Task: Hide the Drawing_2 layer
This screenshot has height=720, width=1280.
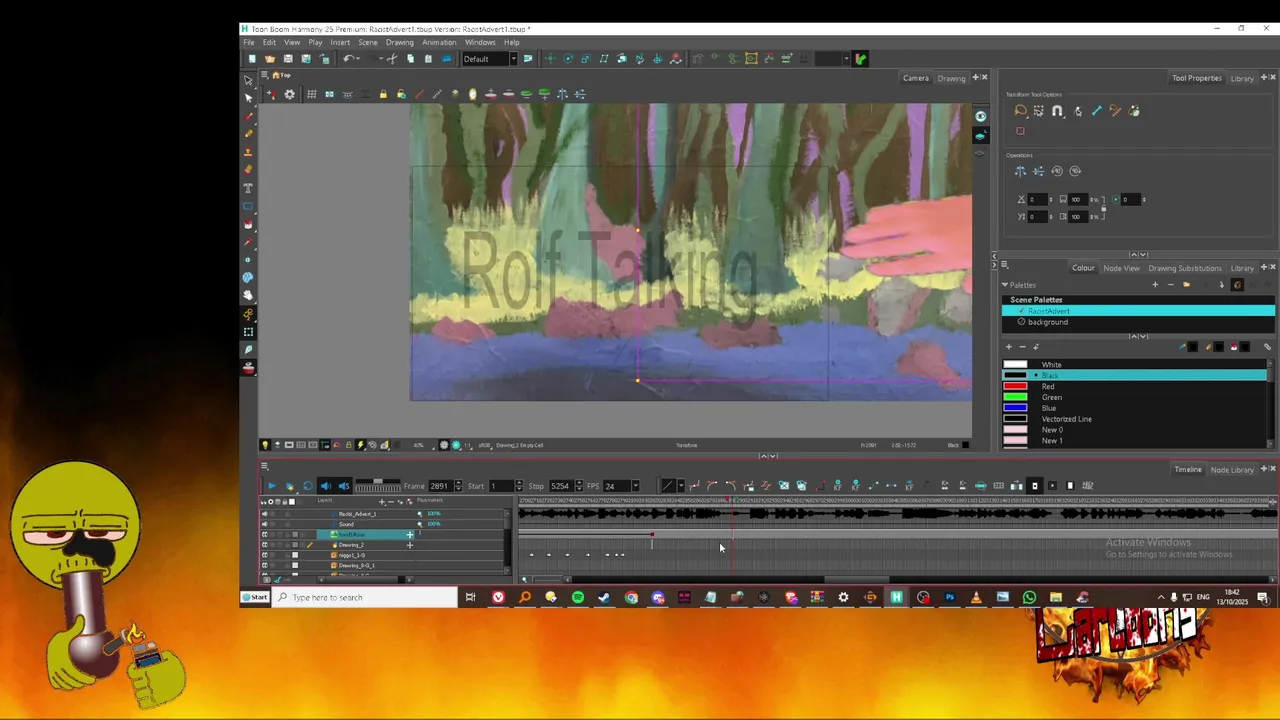Action: 265,545
